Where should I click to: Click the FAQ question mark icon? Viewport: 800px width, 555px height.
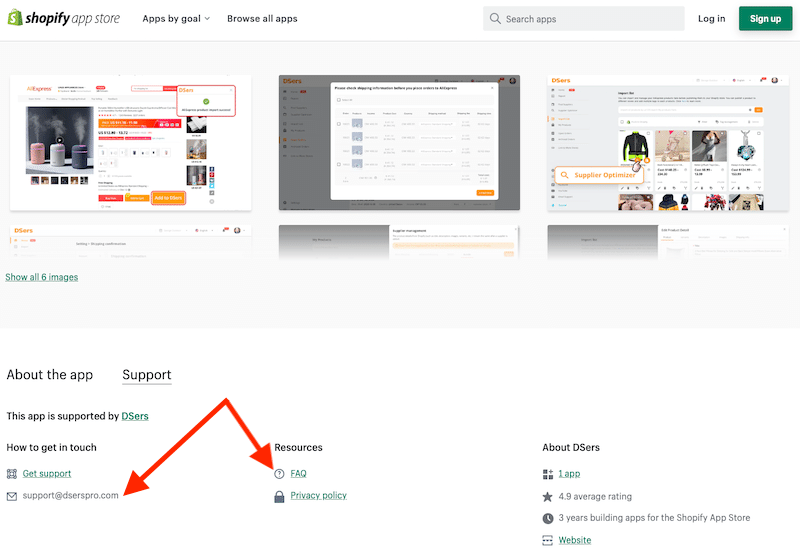[x=279, y=474]
